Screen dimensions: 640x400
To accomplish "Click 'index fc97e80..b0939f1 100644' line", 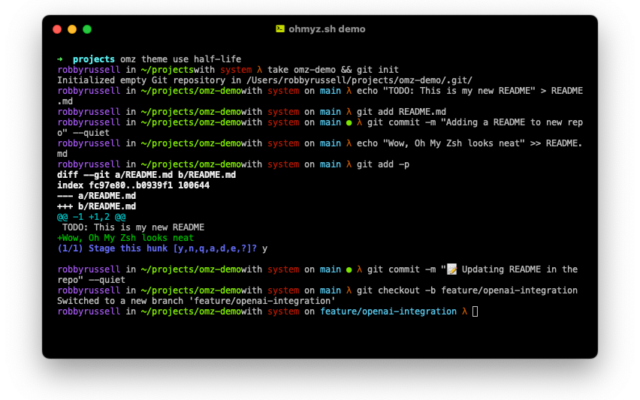I will pos(133,186).
